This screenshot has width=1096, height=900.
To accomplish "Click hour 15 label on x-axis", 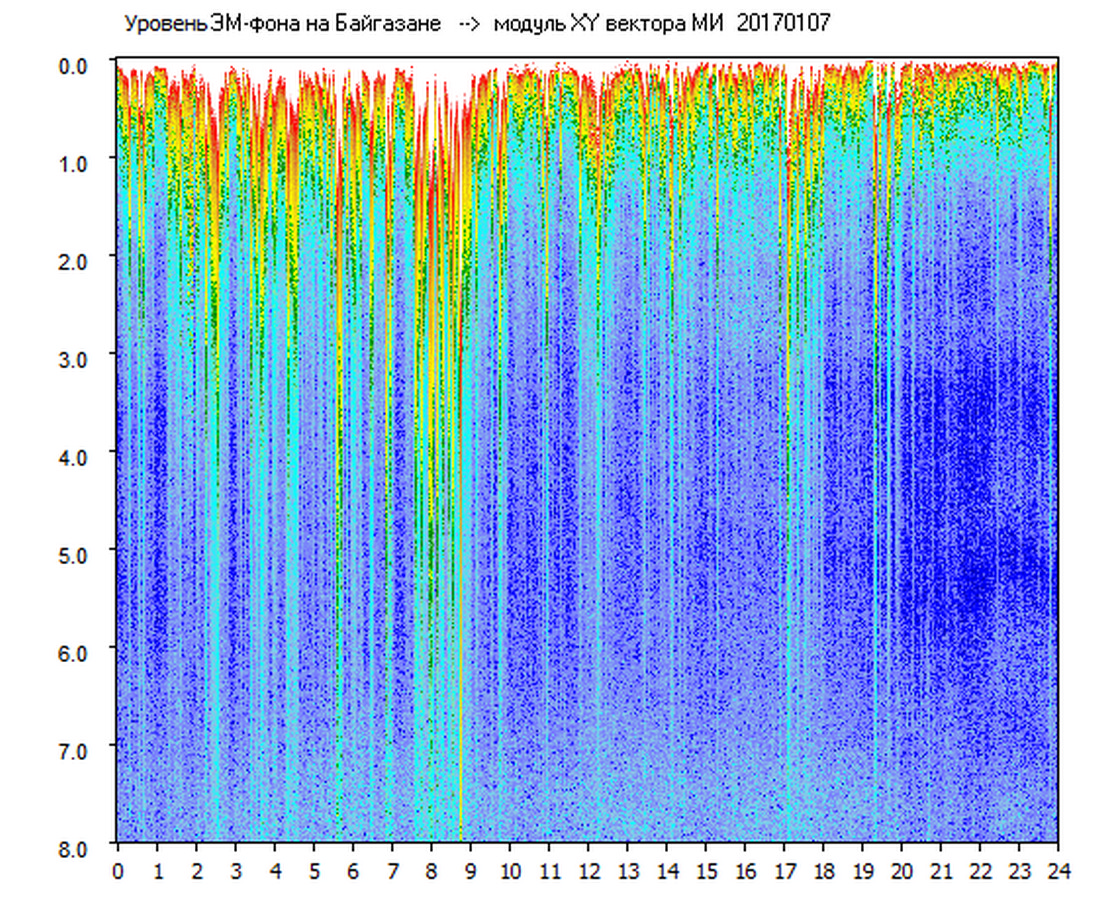I will click(706, 870).
